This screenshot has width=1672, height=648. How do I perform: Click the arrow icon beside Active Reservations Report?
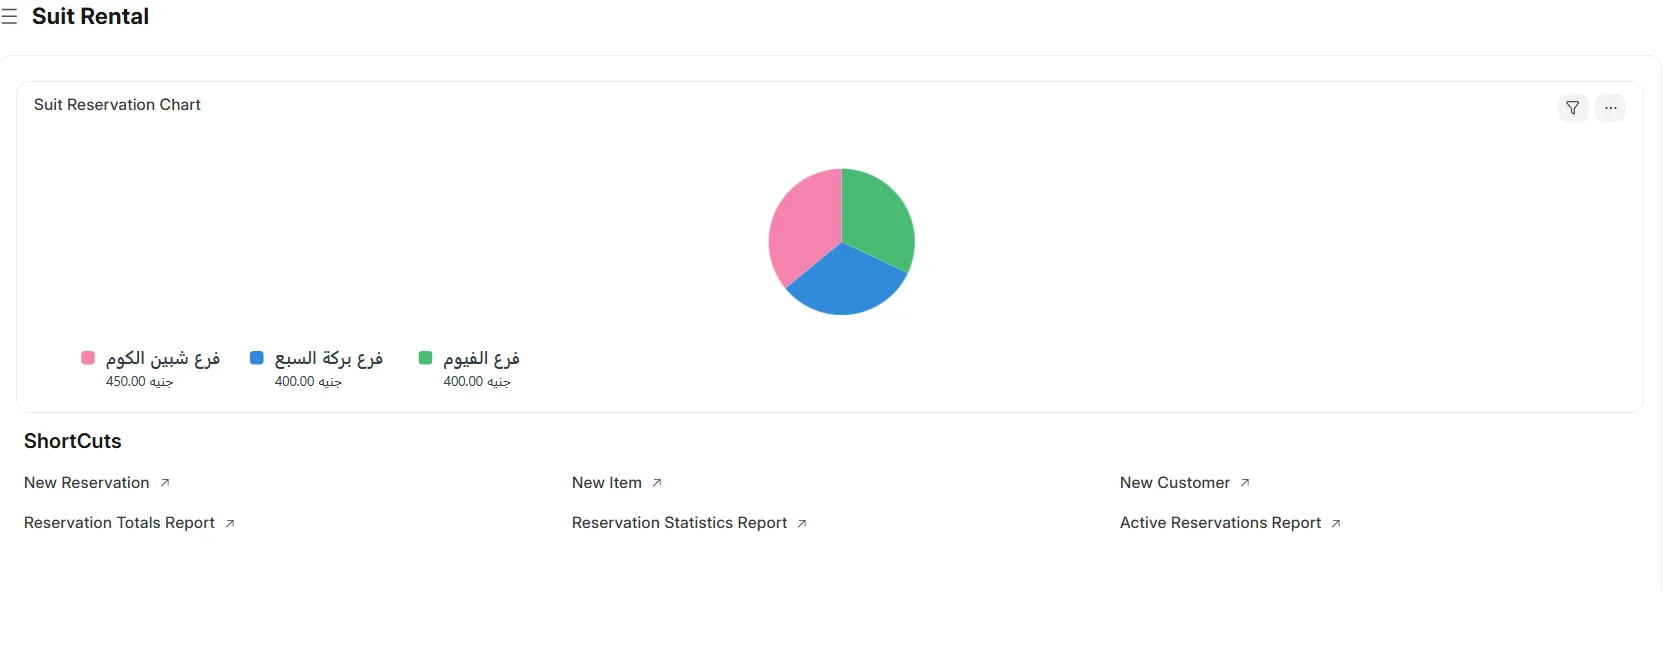[x=1336, y=523]
